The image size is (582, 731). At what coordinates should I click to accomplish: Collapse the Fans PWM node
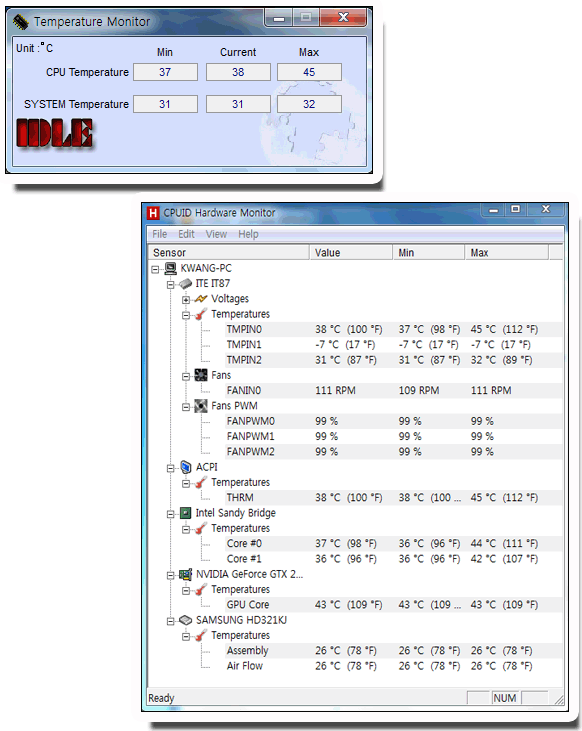[186, 407]
